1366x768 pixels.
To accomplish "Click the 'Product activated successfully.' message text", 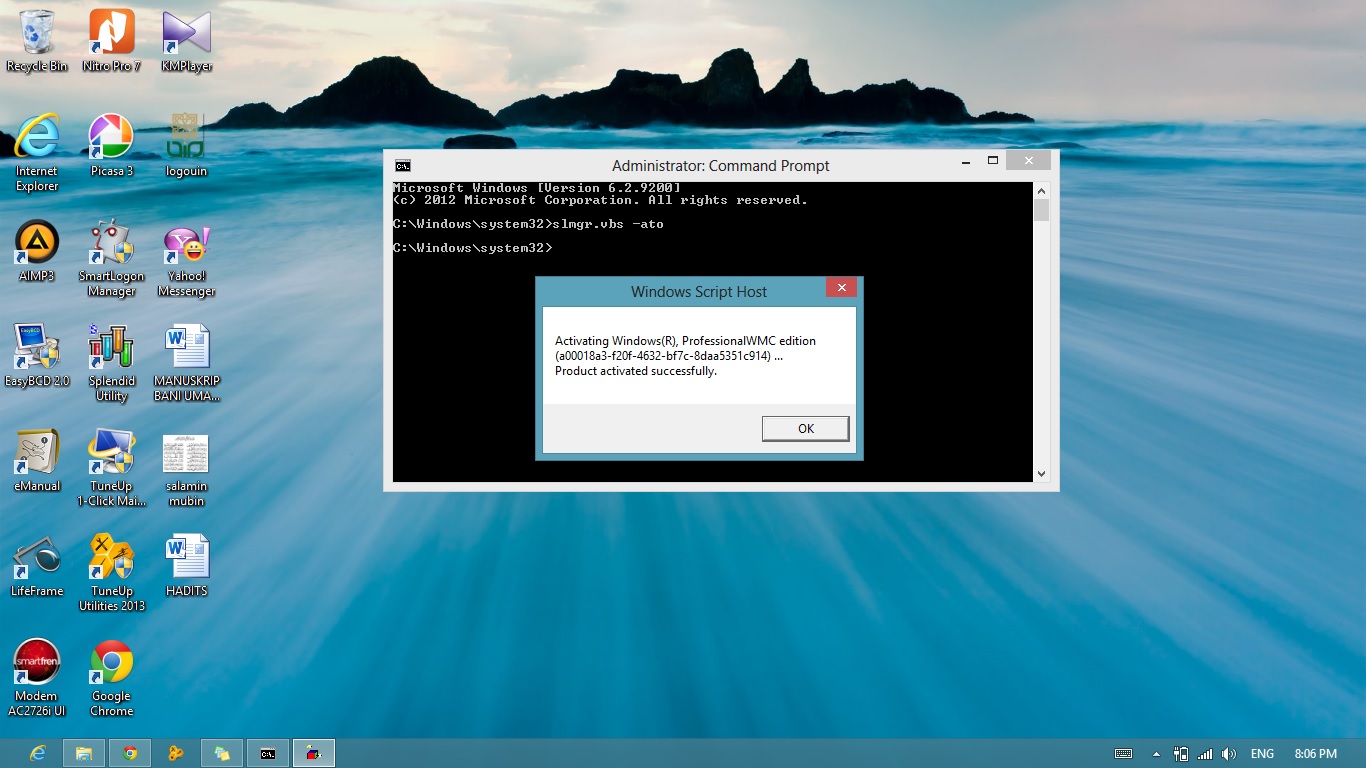I will (636, 371).
